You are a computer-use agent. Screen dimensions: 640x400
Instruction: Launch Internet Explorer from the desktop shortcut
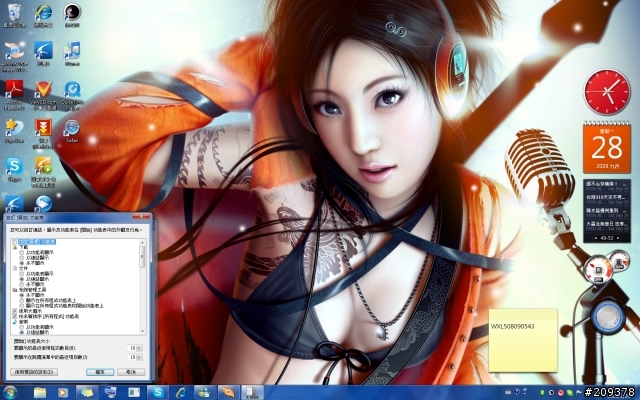43,15
